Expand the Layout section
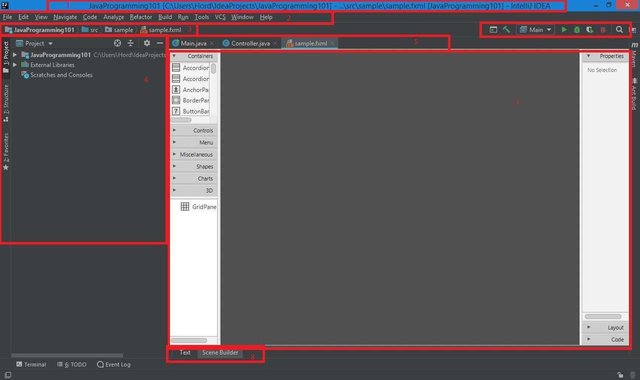Screen dimensions: 640x380 click(605, 327)
